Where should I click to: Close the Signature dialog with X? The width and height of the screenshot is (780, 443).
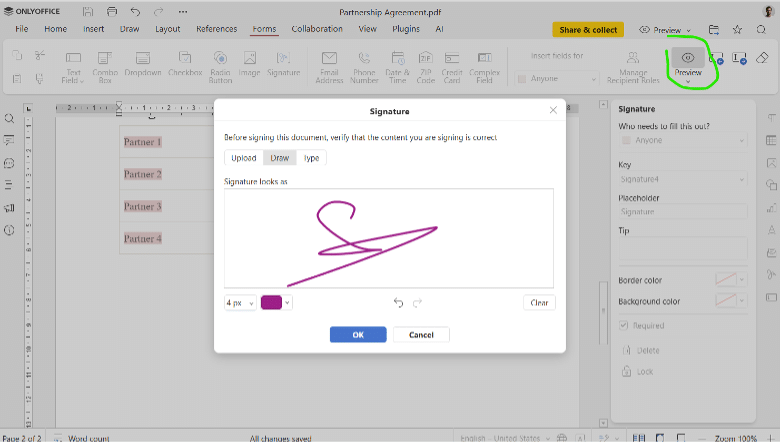[x=553, y=110]
